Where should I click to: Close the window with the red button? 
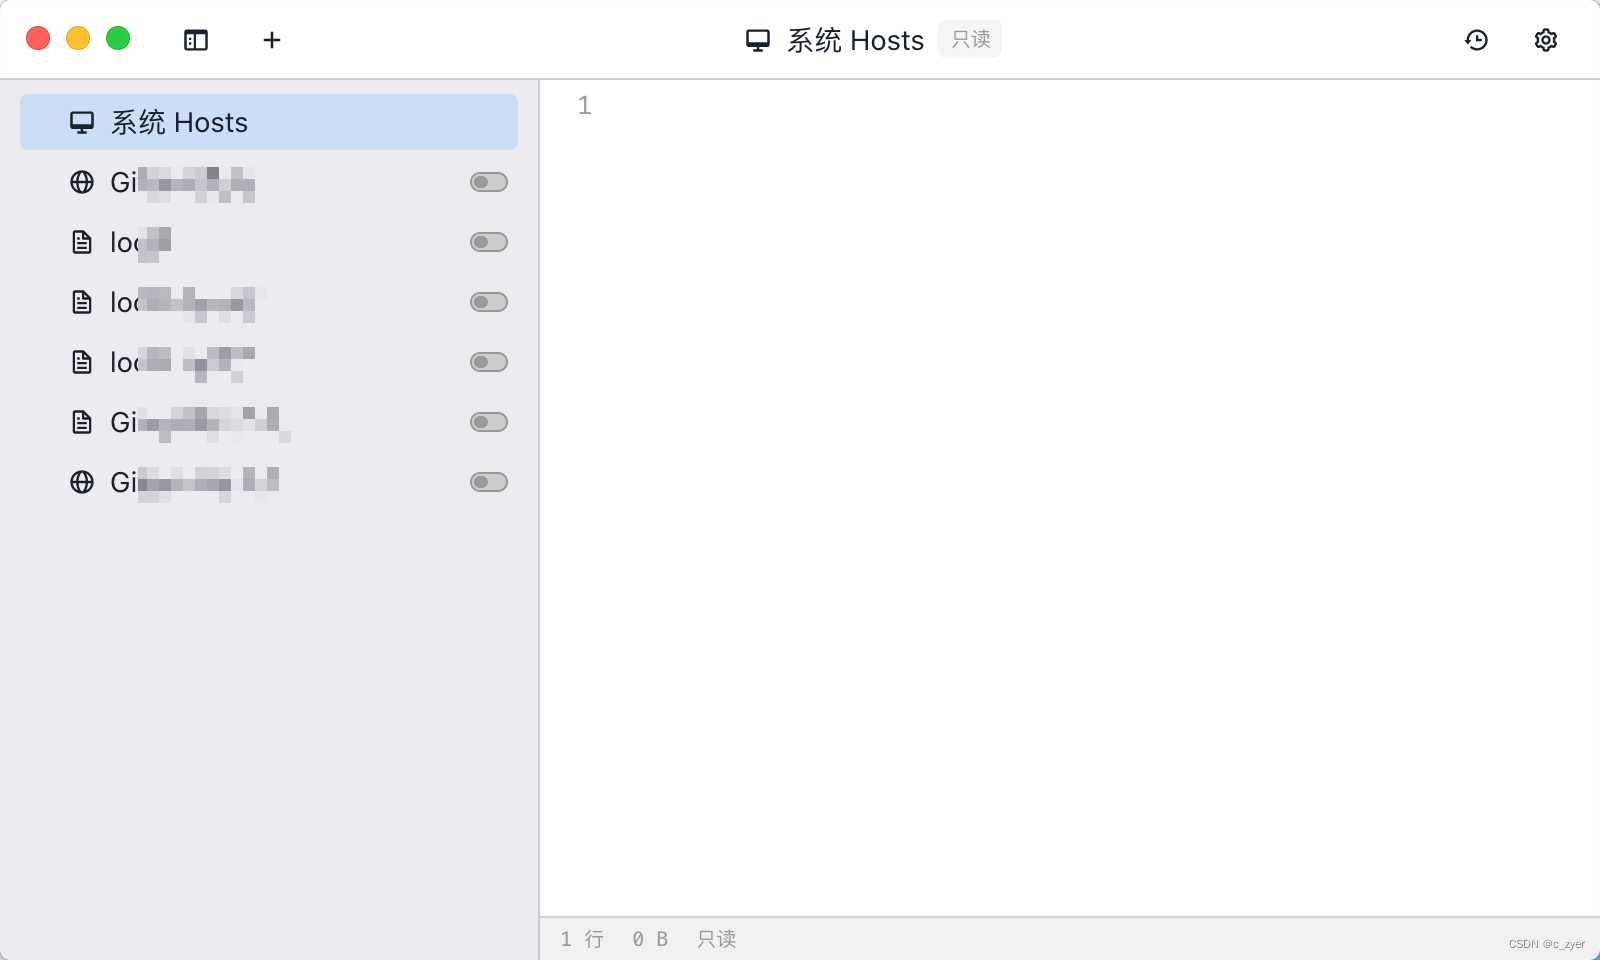pos(38,38)
